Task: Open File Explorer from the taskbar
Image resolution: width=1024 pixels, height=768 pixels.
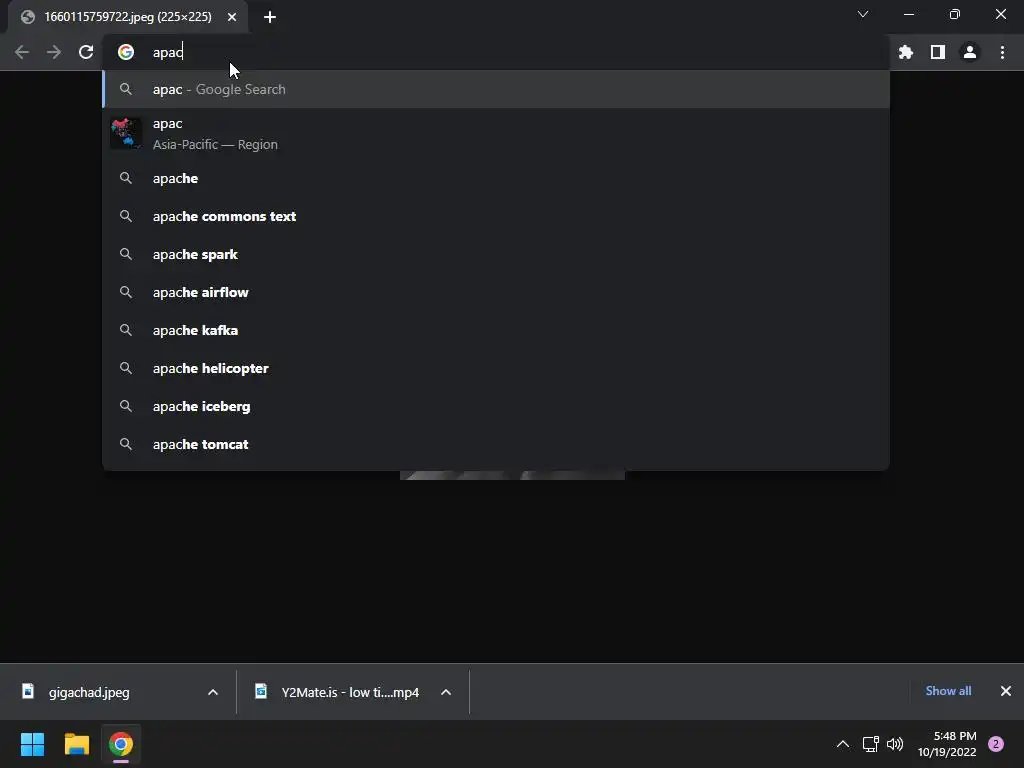Action: click(x=76, y=744)
